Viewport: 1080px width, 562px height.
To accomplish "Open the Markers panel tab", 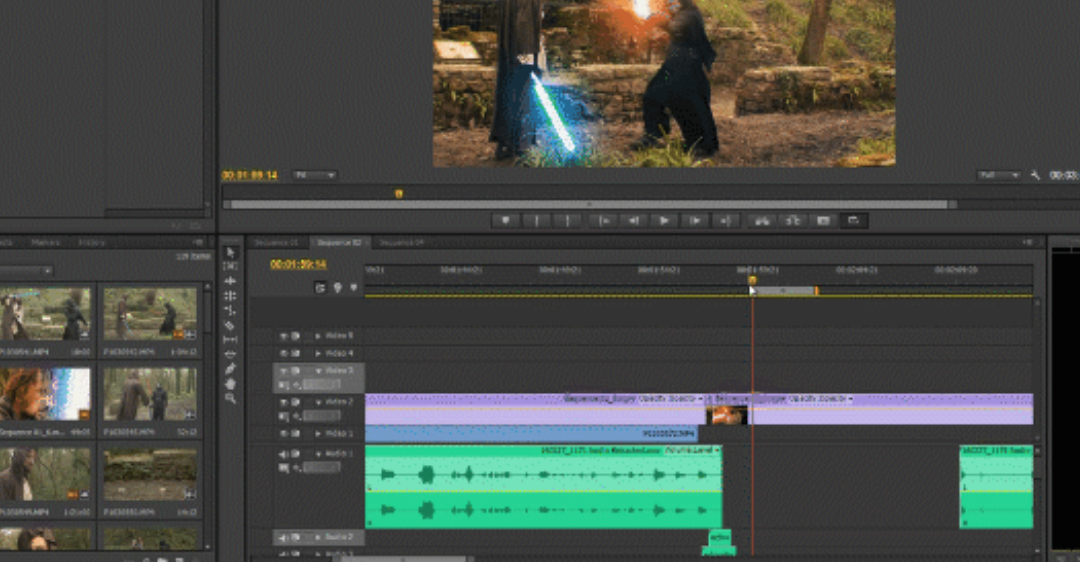I will pos(46,242).
